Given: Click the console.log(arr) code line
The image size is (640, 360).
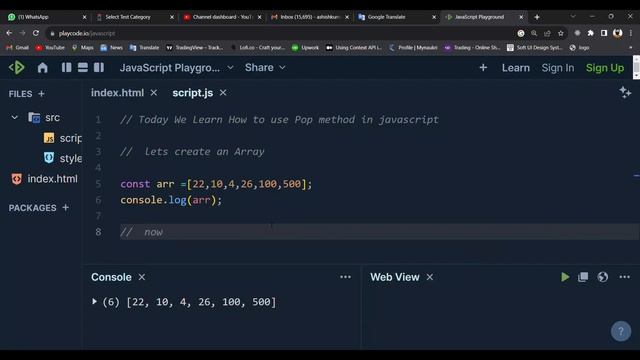Looking at the screenshot, I should tap(171, 200).
